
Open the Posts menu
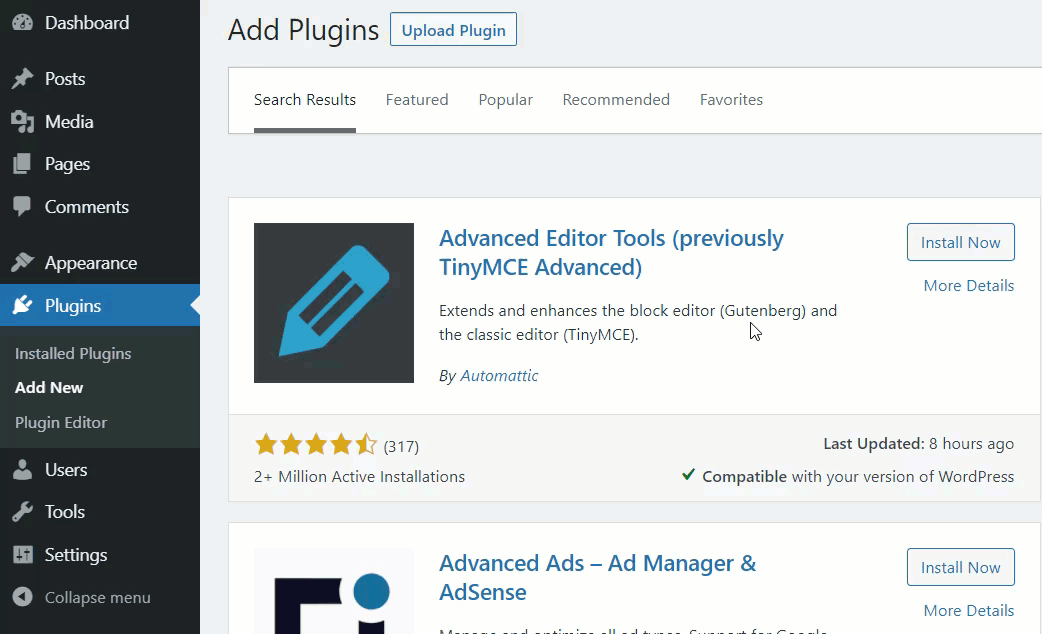point(100,78)
